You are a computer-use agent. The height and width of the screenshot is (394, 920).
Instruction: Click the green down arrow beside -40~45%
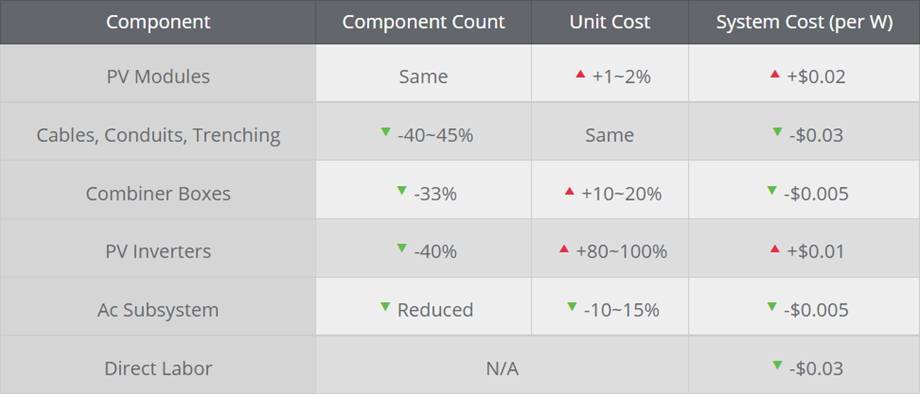(x=385, y=132)
